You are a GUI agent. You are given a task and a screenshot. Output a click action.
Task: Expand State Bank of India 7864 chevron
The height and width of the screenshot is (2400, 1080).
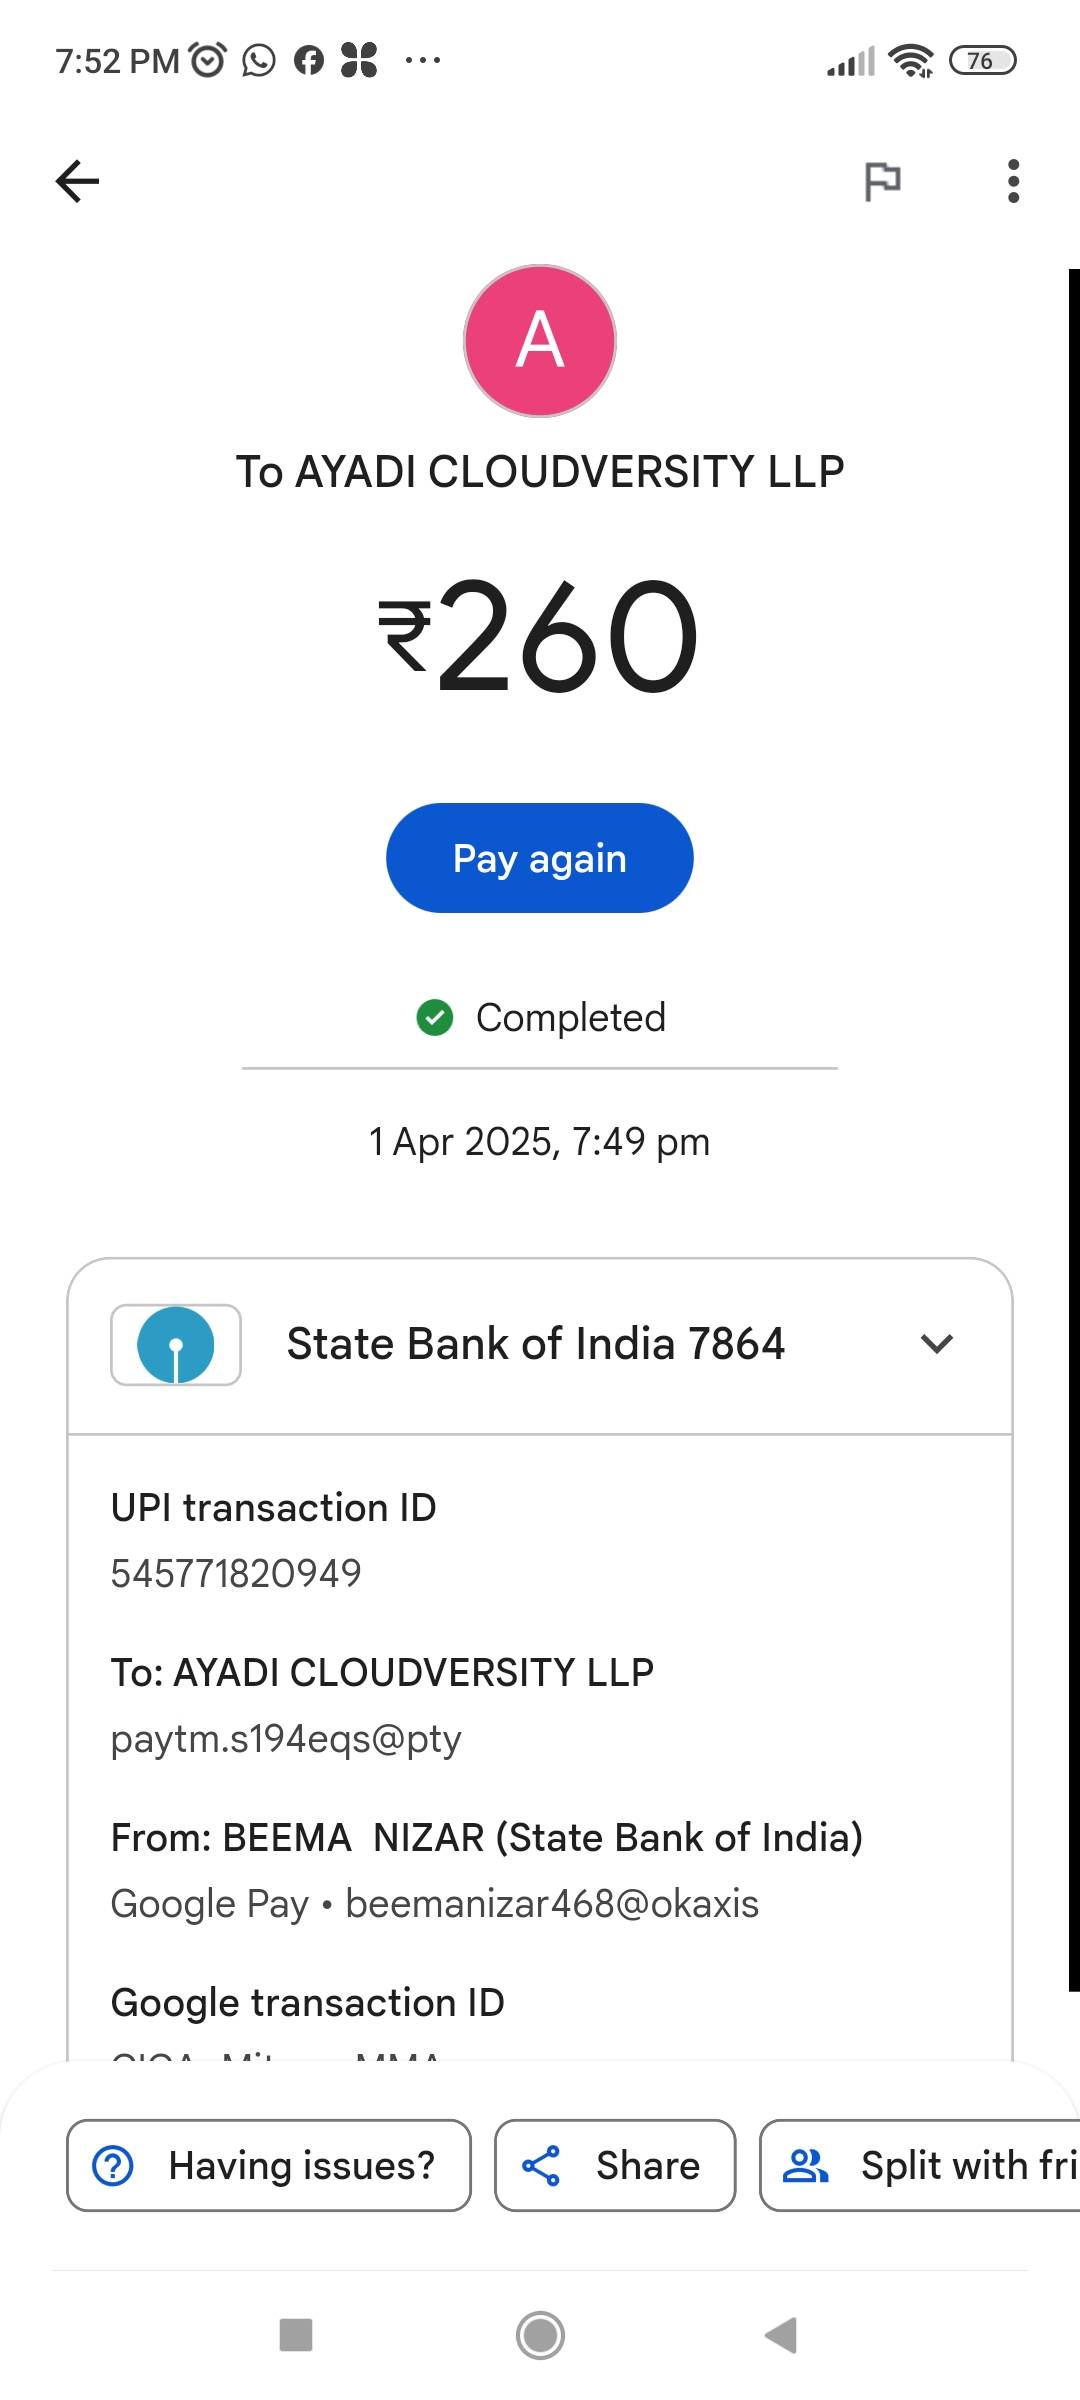pyautogui.click(x=936, y=1343)
